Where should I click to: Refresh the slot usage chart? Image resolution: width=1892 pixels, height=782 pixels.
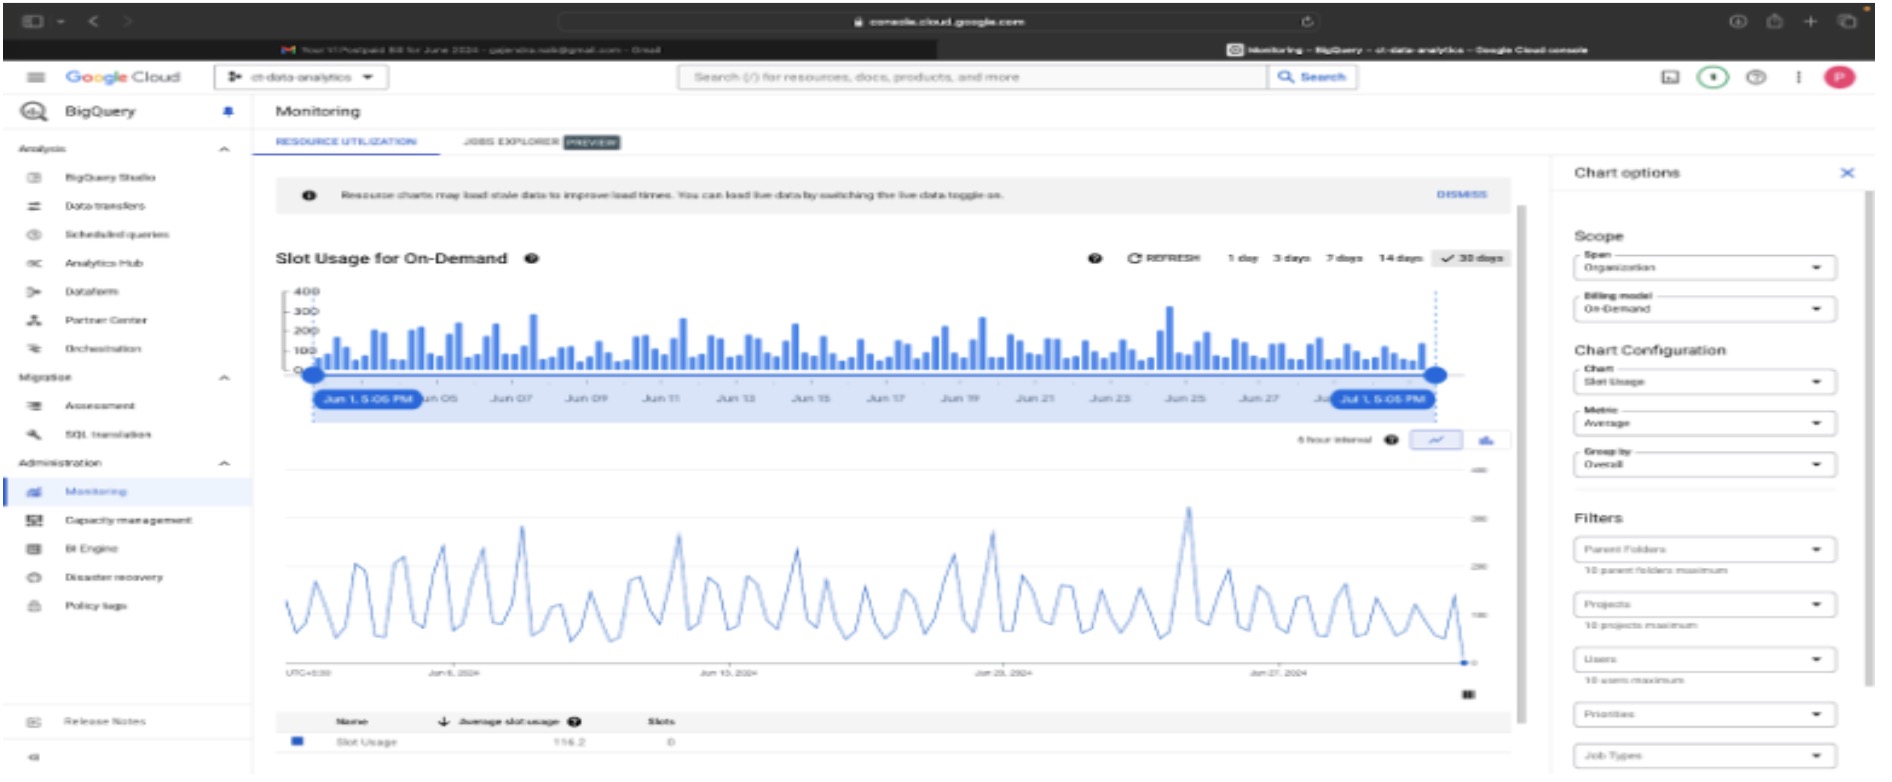[x=1163, y=259]
